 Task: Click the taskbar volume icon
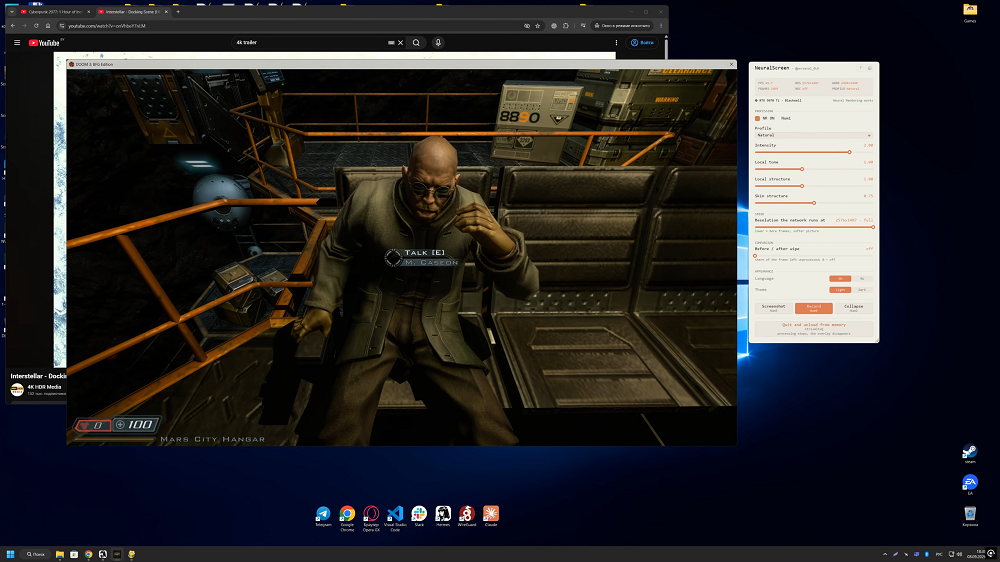pyautogui.click(x=959, y=554)
